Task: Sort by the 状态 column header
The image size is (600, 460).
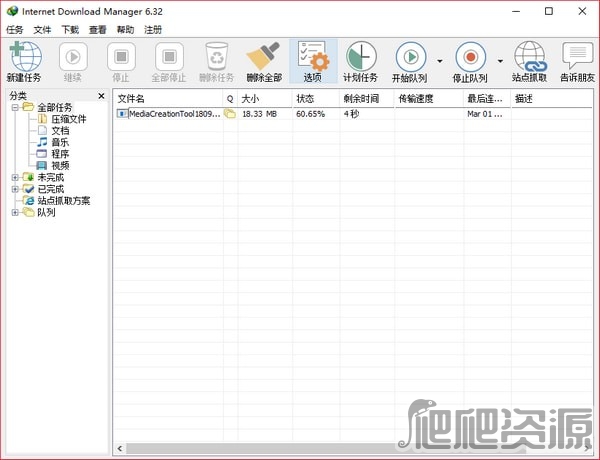Action: (x=316, y=99)
